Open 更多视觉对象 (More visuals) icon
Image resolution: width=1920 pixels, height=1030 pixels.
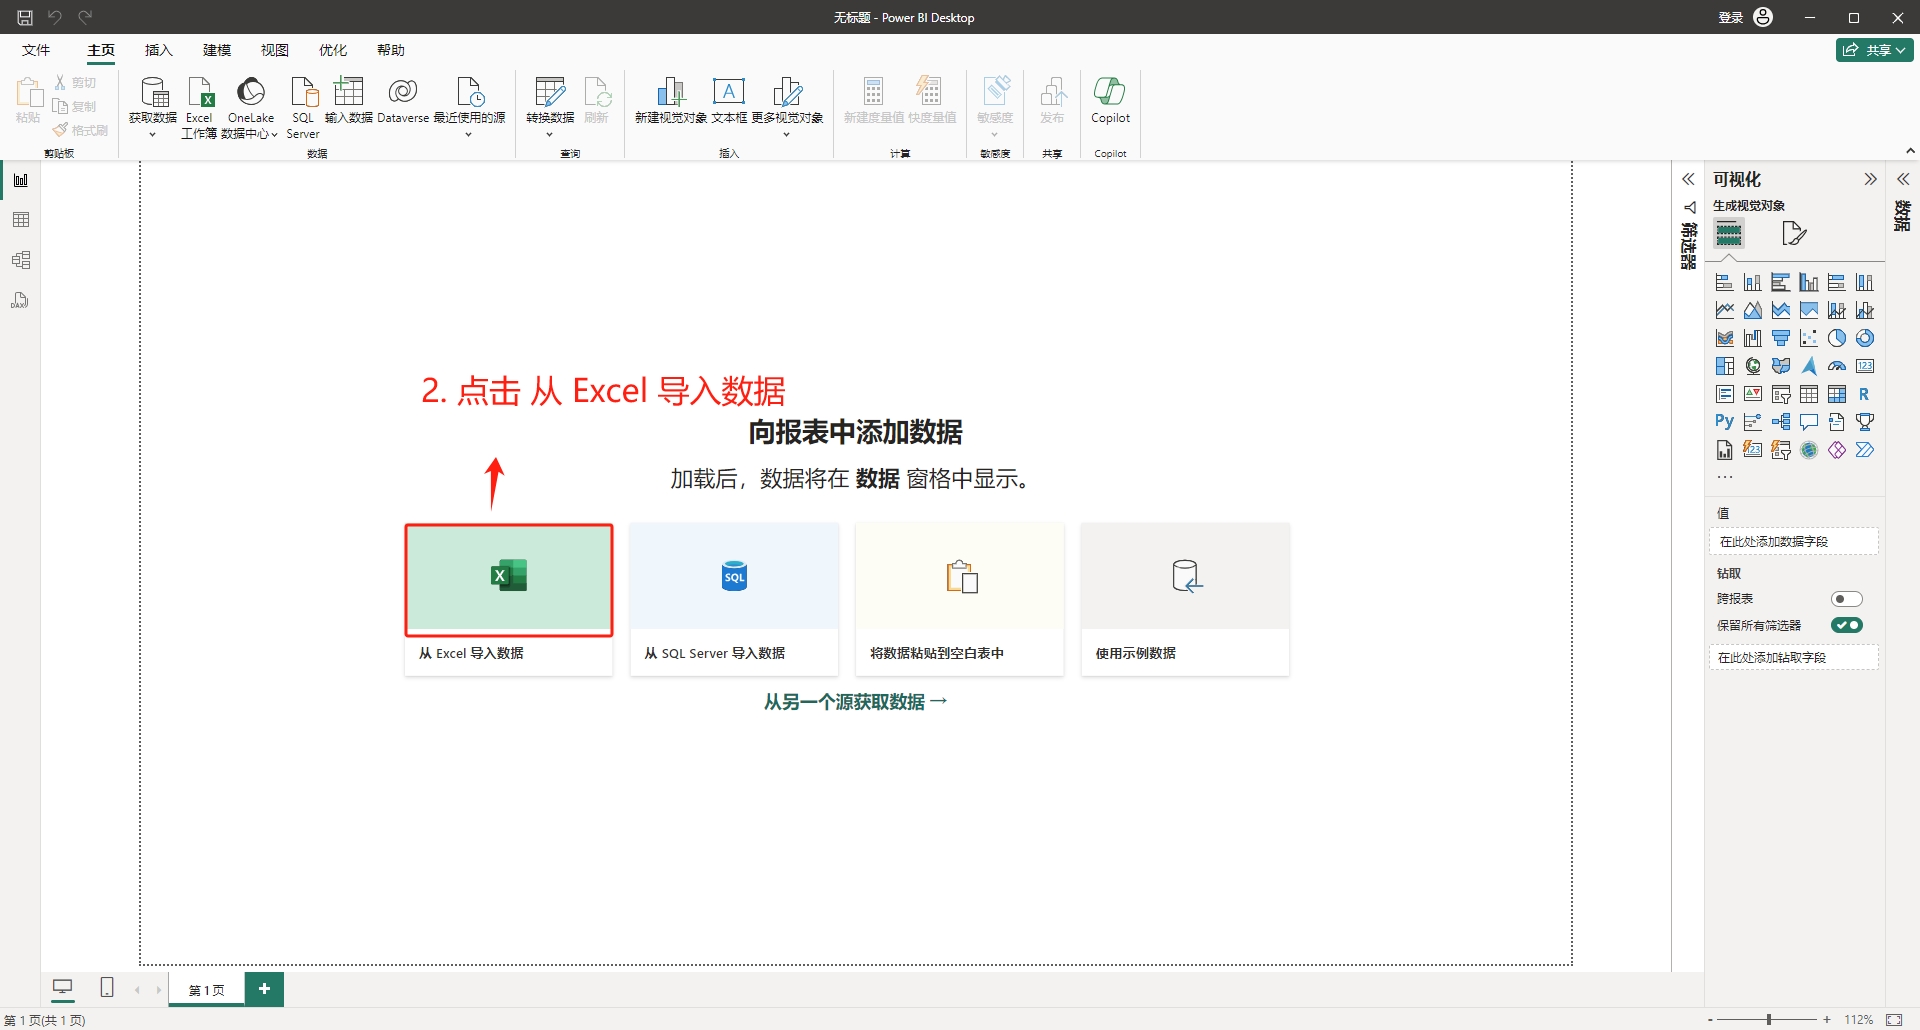pos(787,105)
